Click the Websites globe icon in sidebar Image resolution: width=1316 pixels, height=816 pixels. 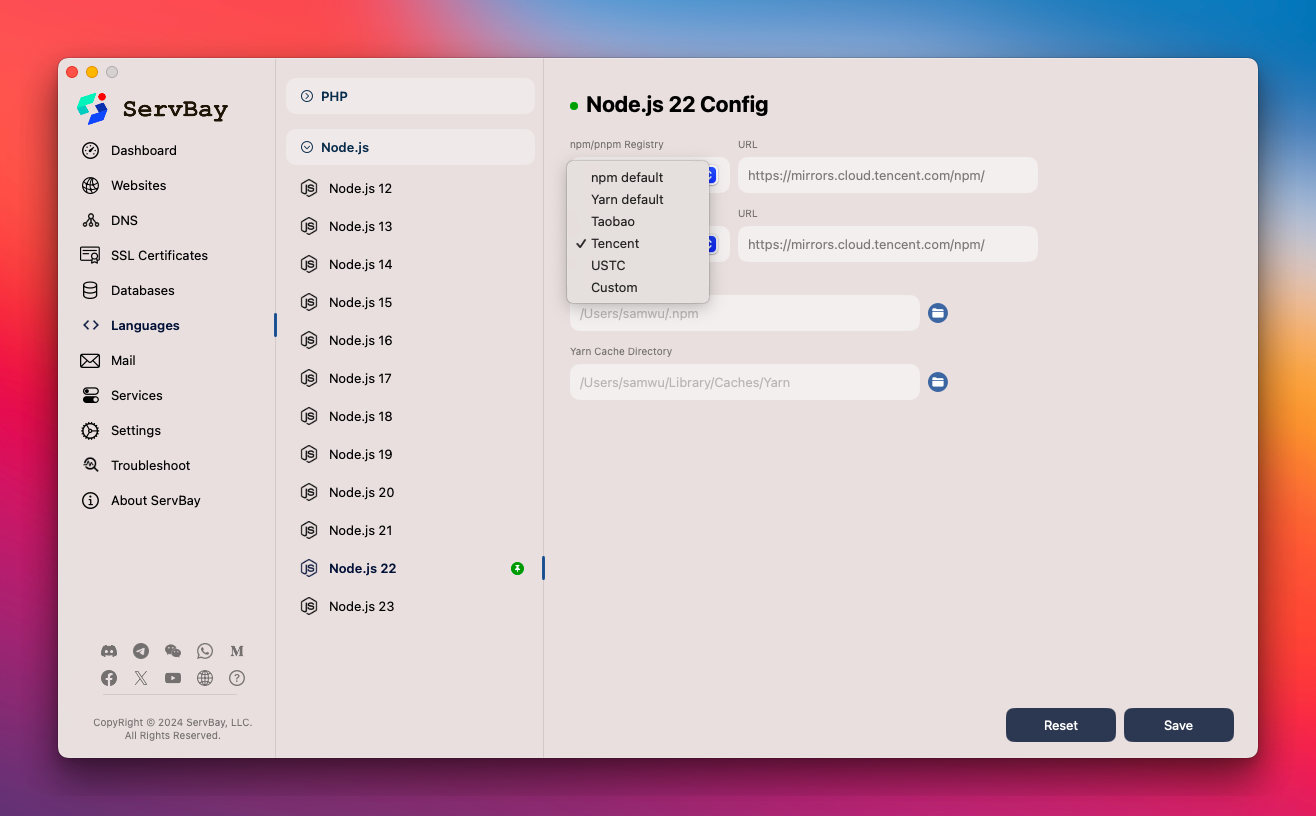(x=90, y=185)
